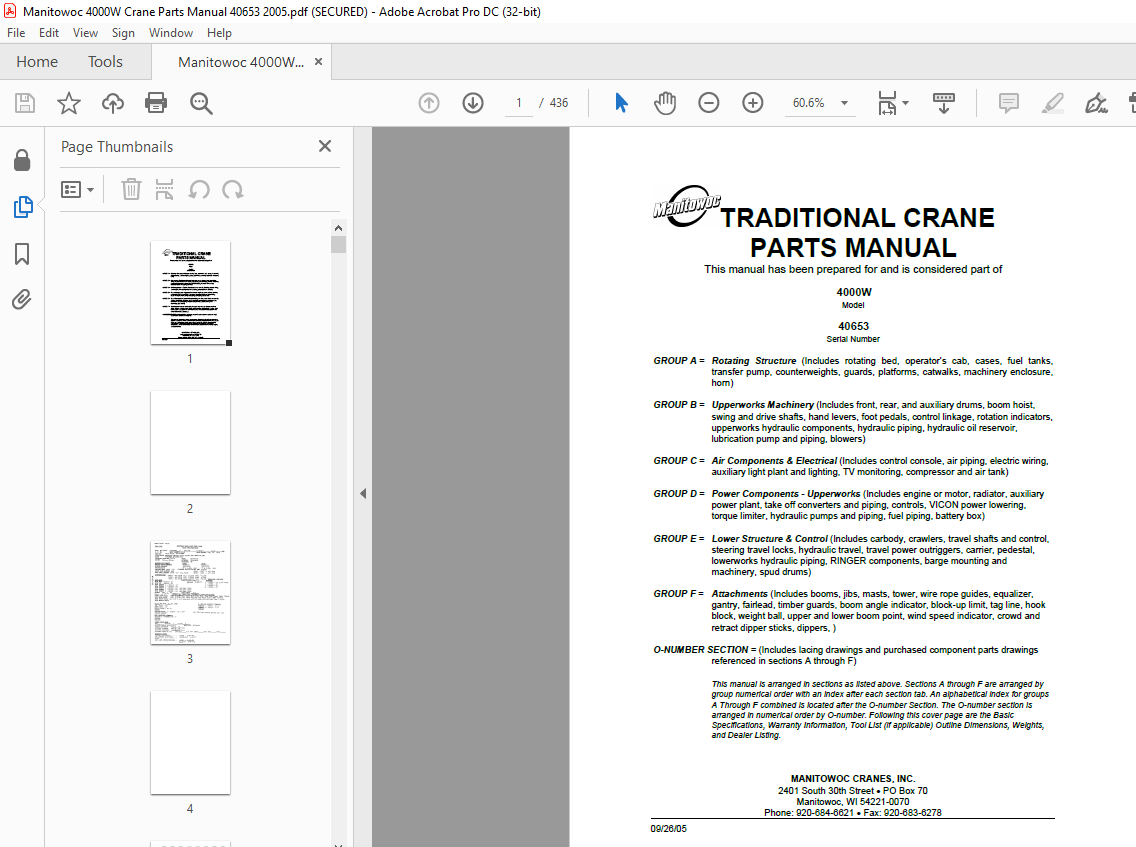
Task: Open the zoom level dropdown
Action: tap(844, 103)
